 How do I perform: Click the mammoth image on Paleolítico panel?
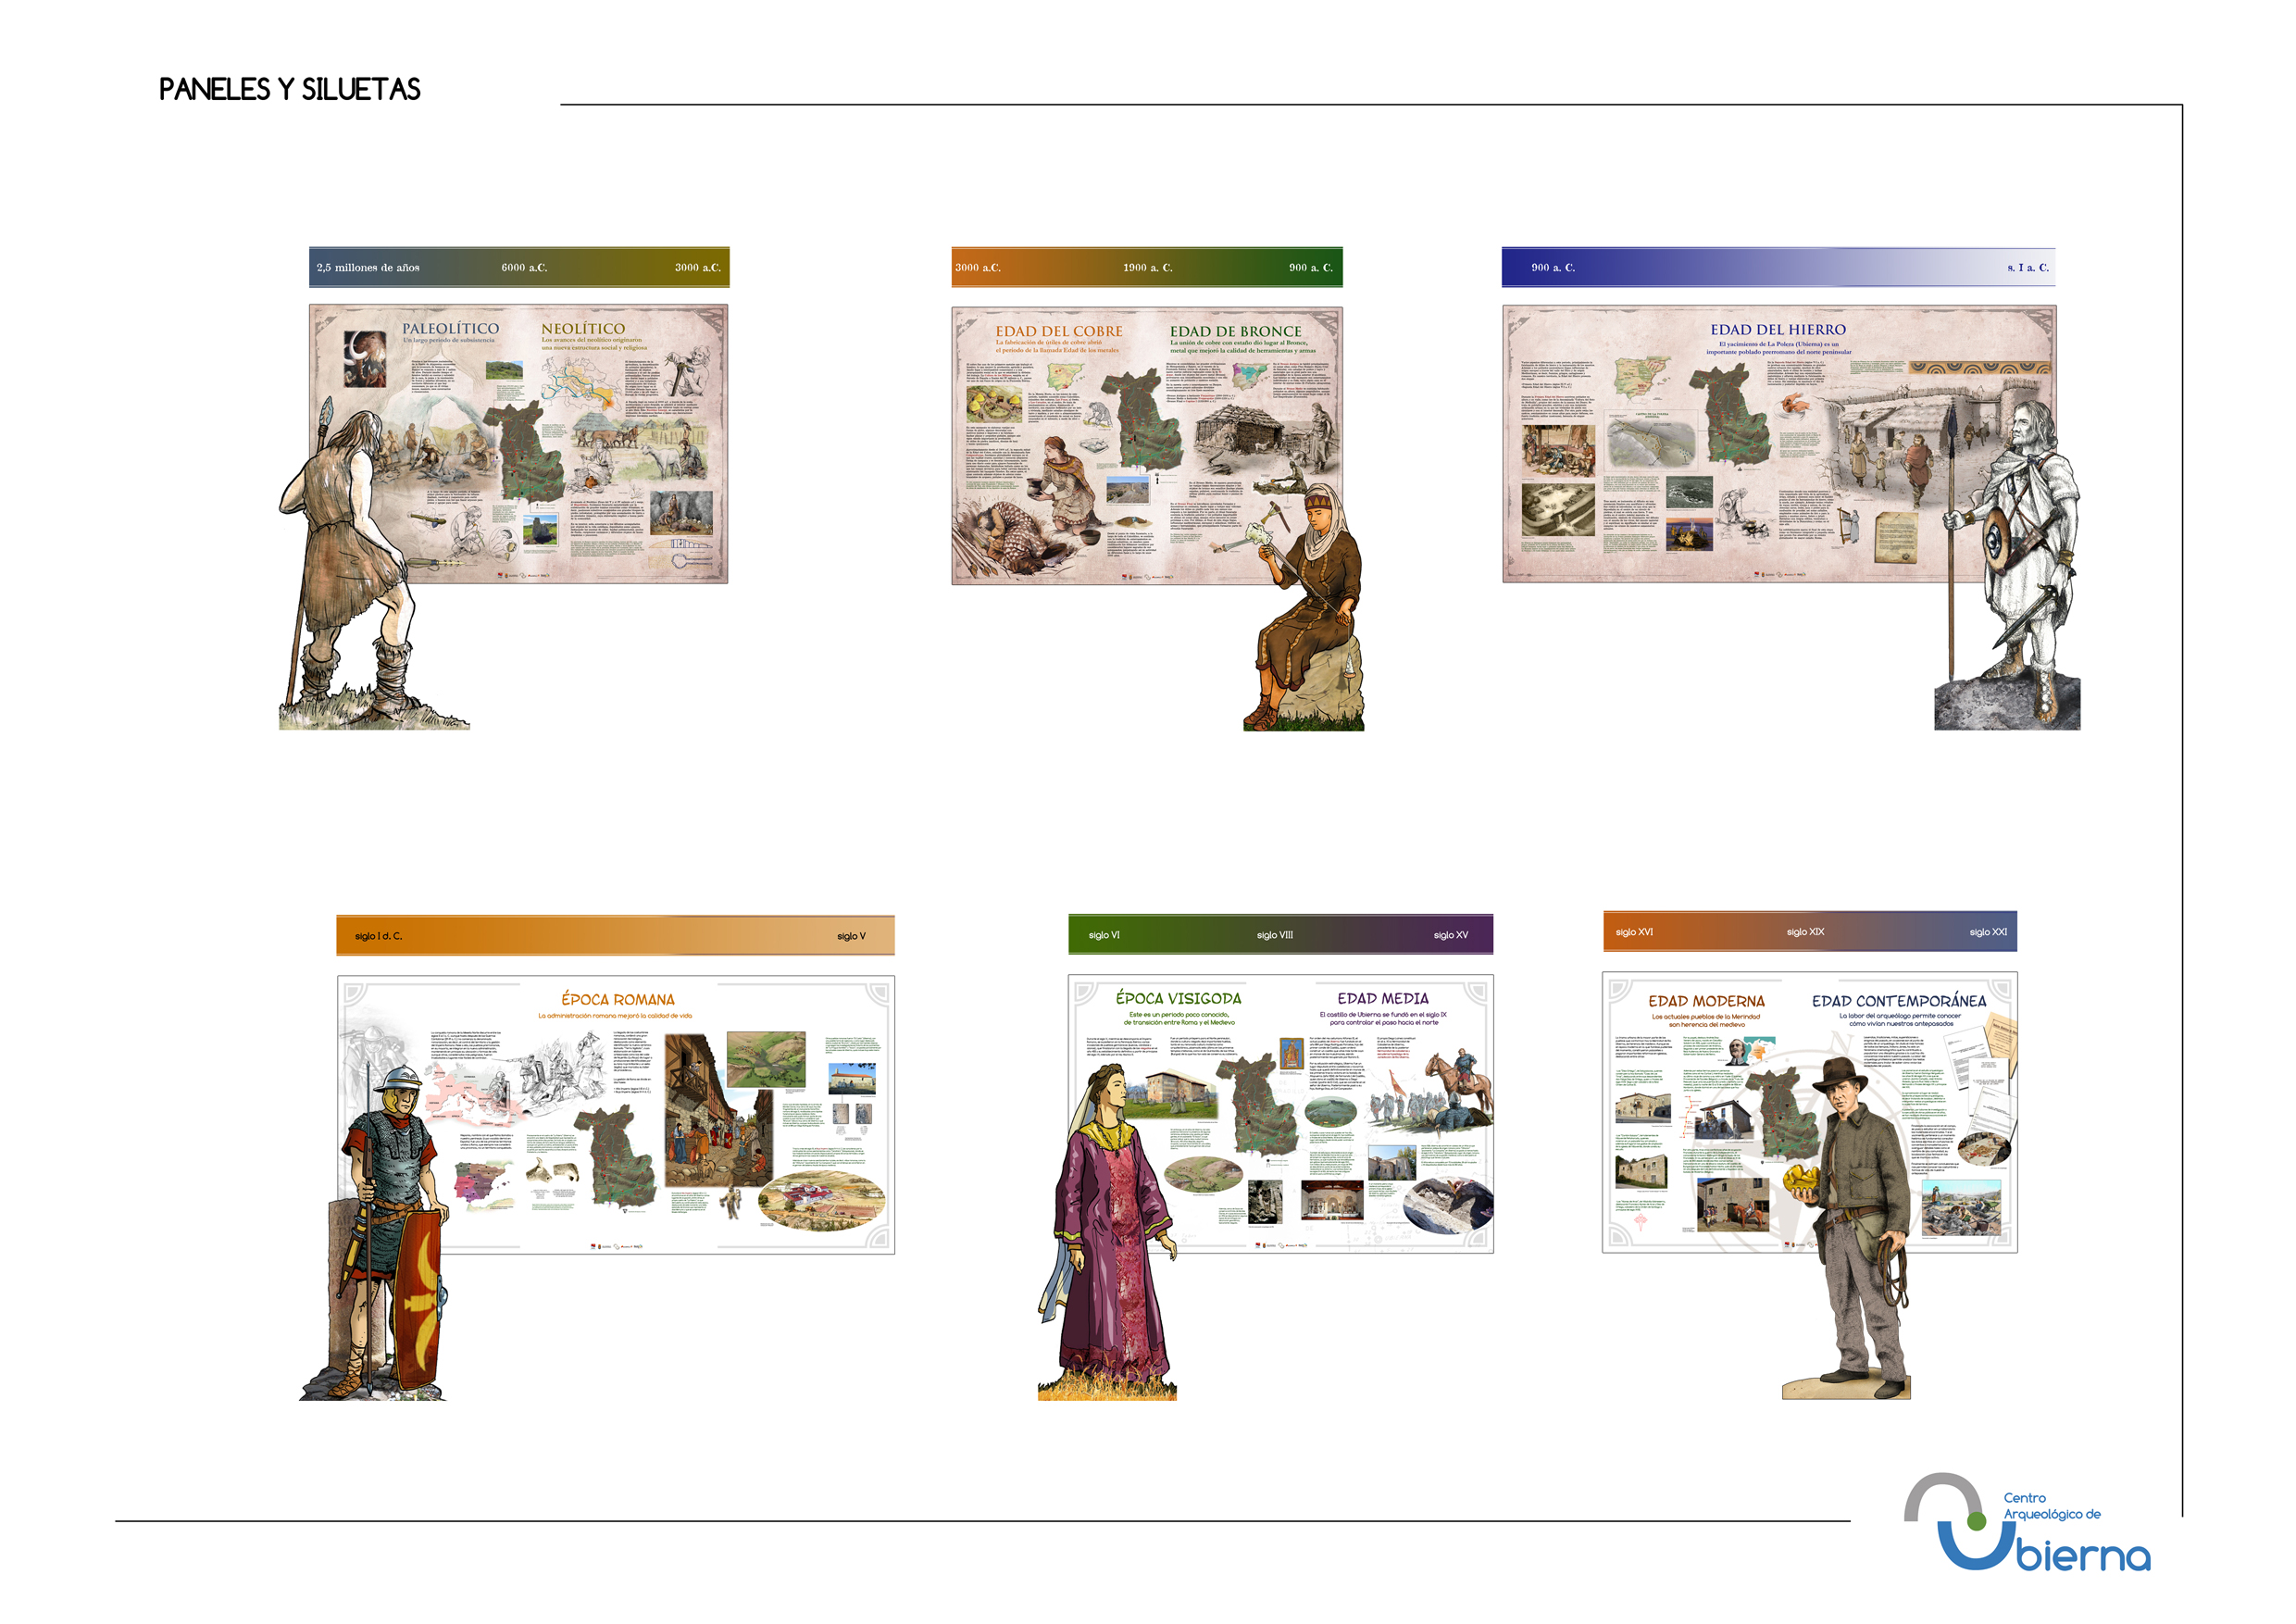tap(365, 358)
